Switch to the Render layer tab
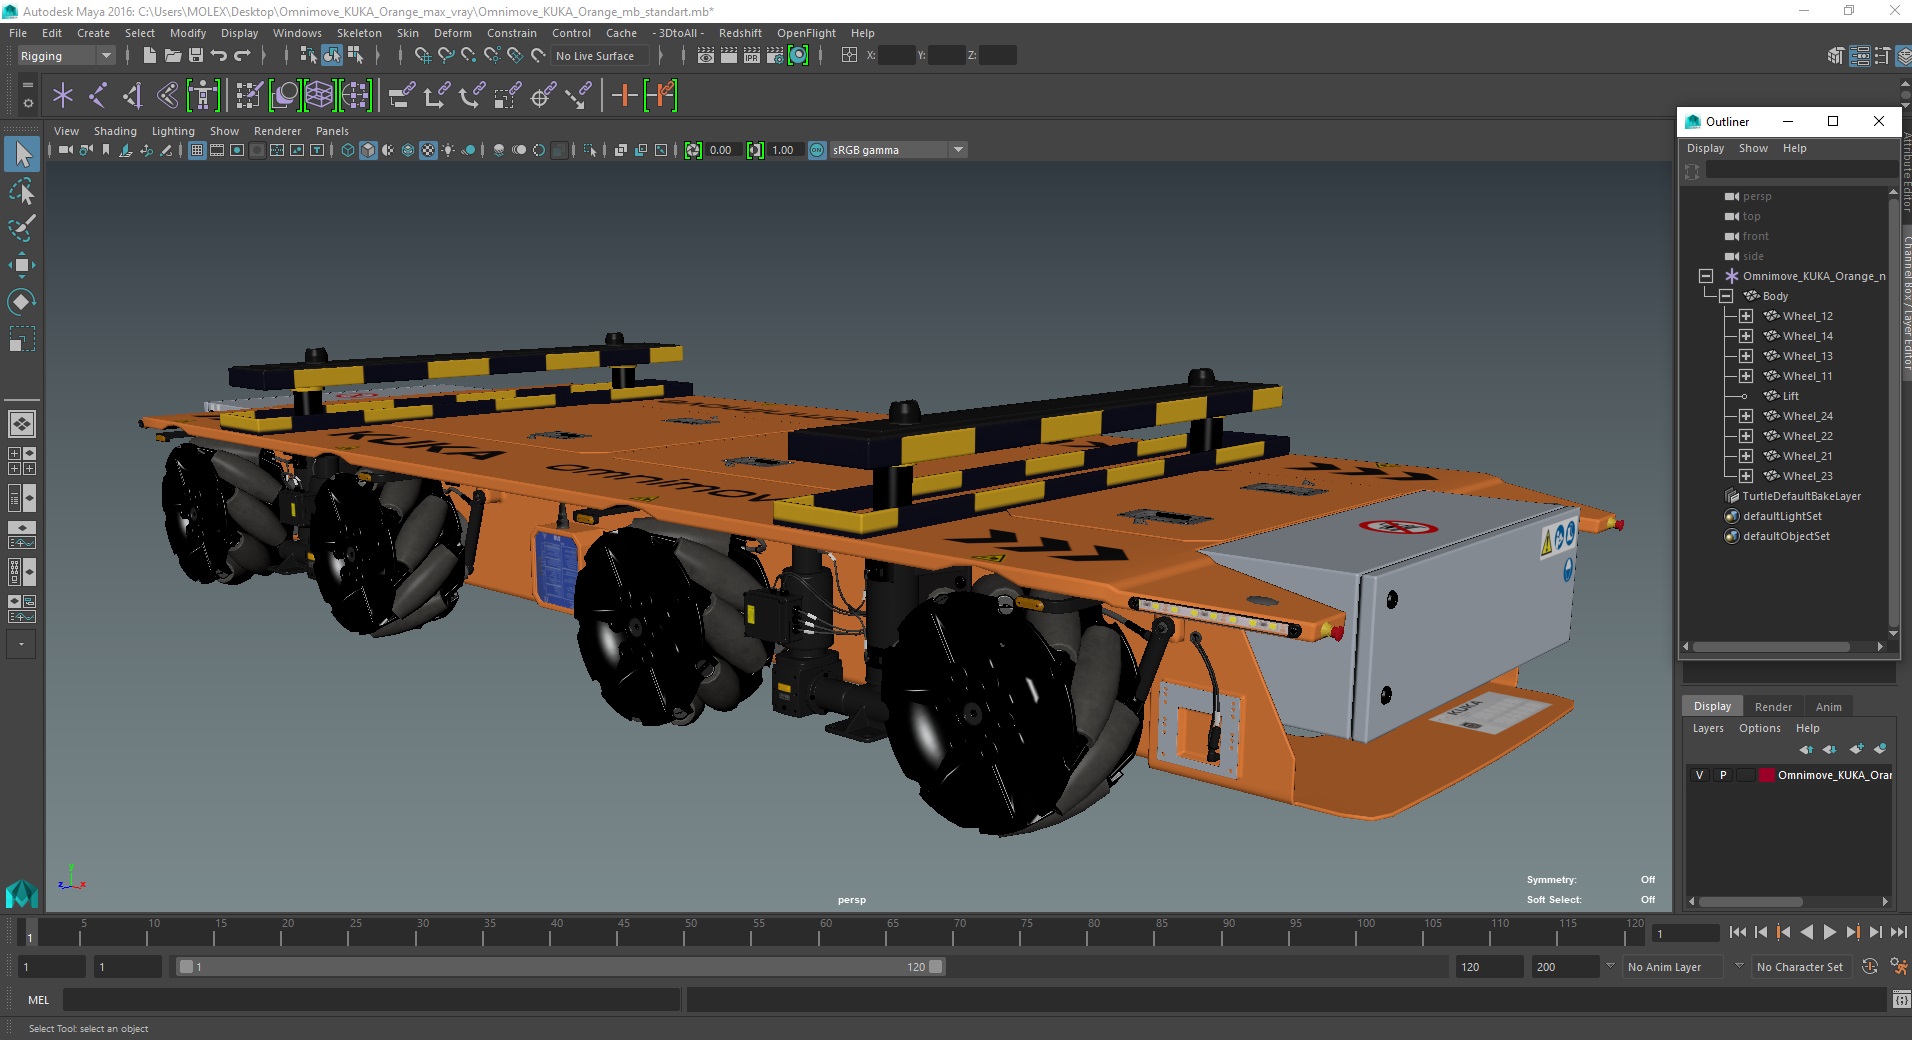This screenshot has width=1912, height=1040. point(1773,707)
